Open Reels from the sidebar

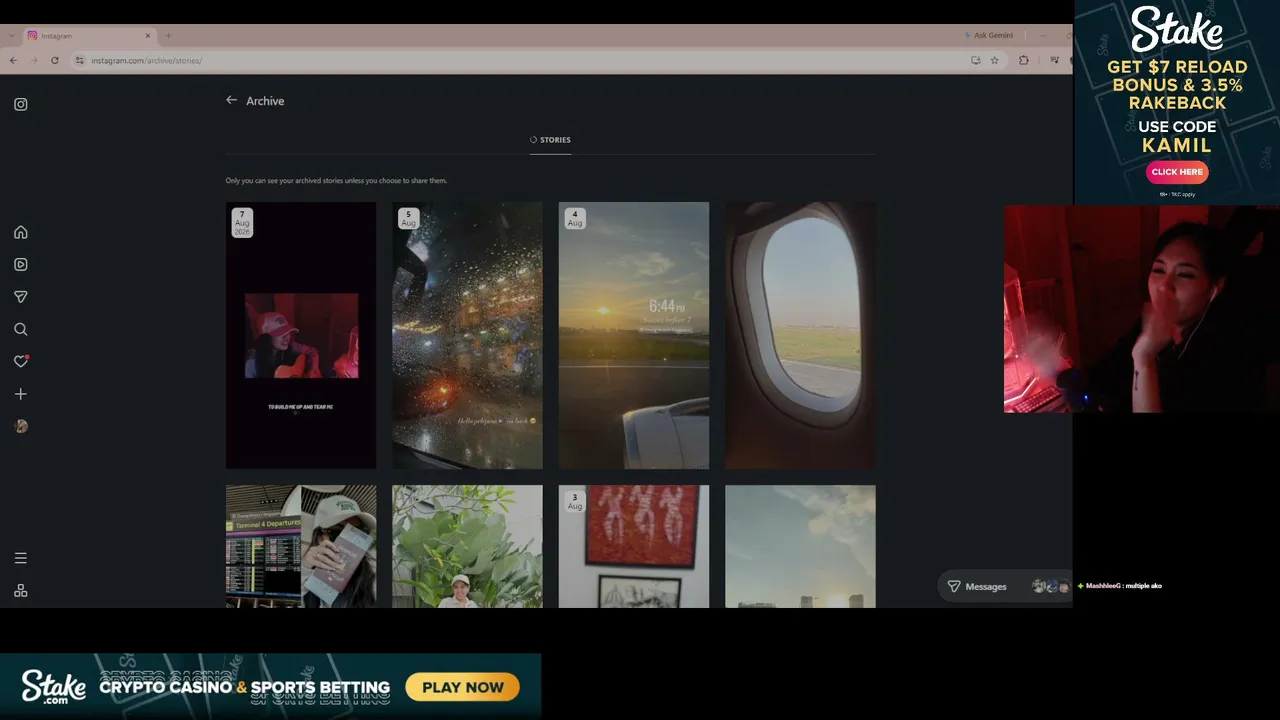pyautogui.click(x=20, y=265)
